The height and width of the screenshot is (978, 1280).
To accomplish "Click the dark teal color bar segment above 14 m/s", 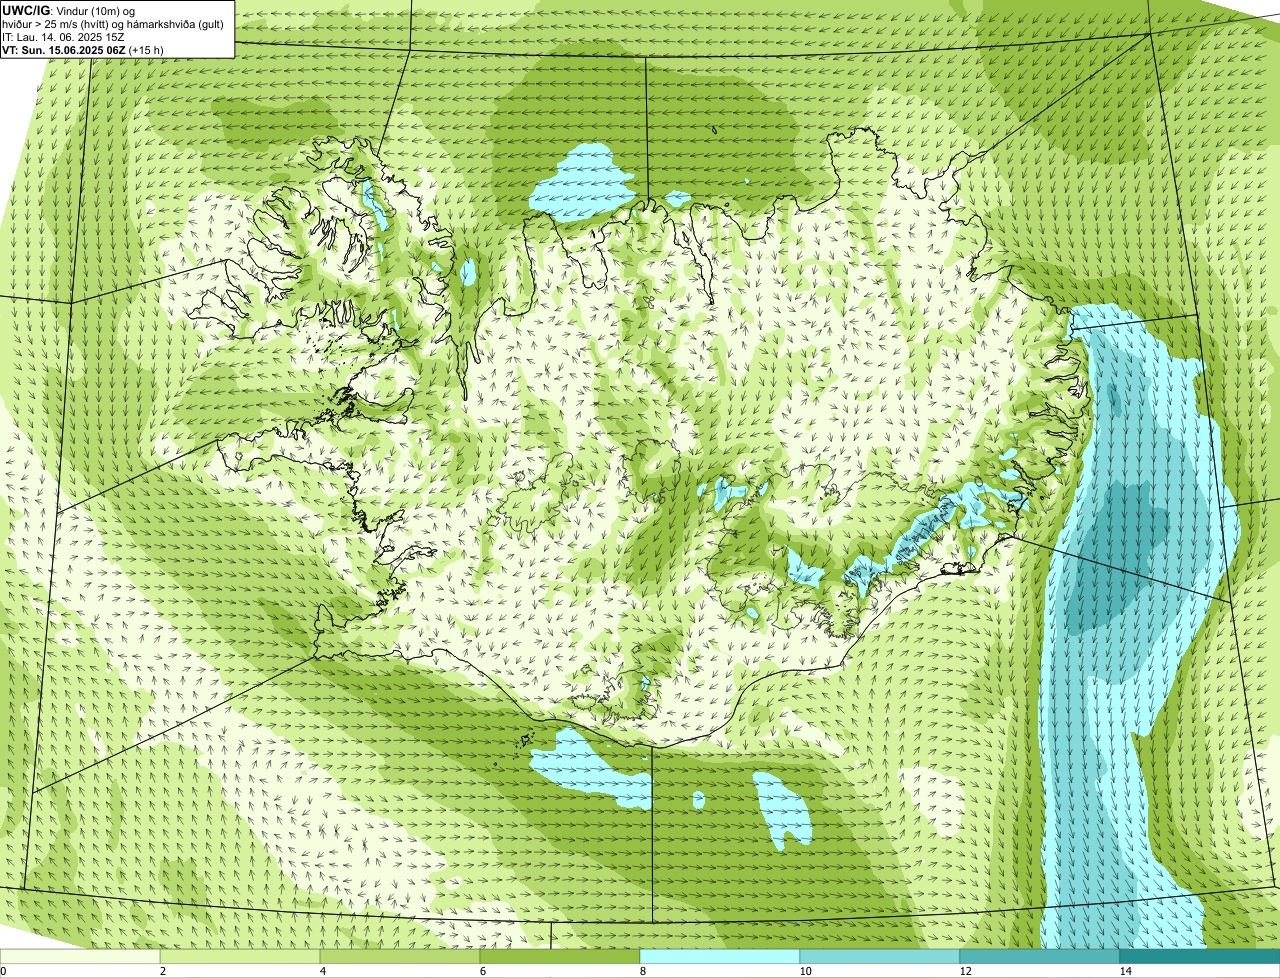I will [x=1200, y=956].
